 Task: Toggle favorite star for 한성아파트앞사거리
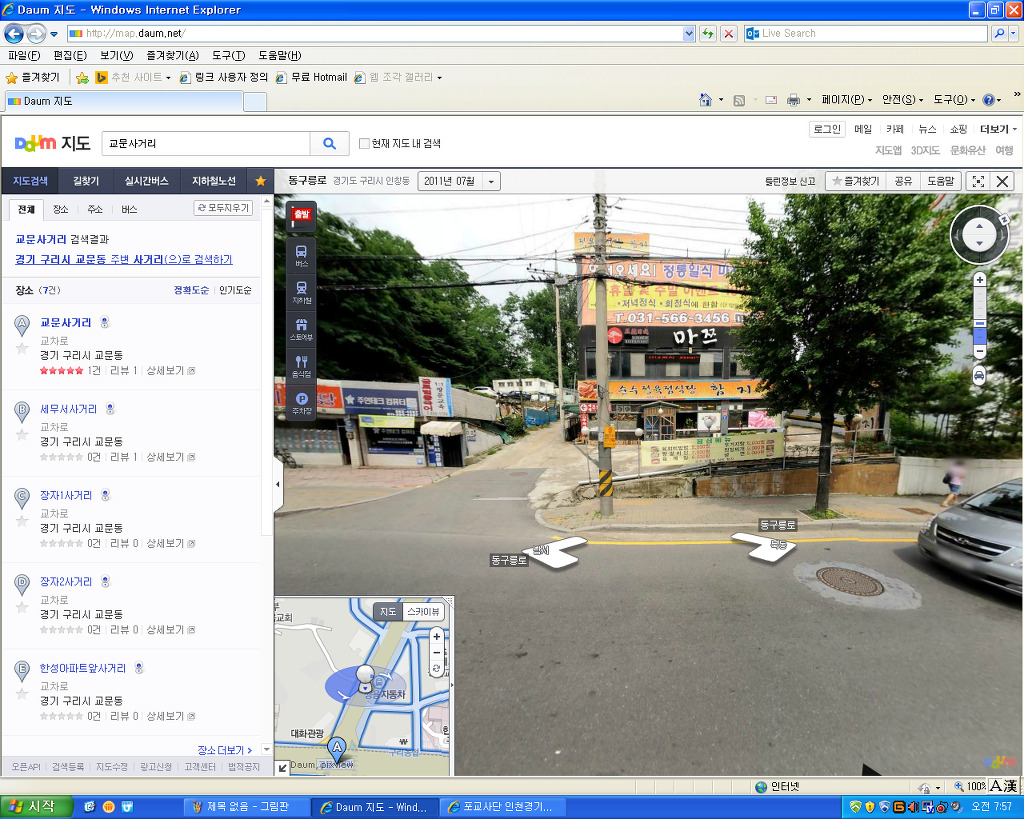22,694
